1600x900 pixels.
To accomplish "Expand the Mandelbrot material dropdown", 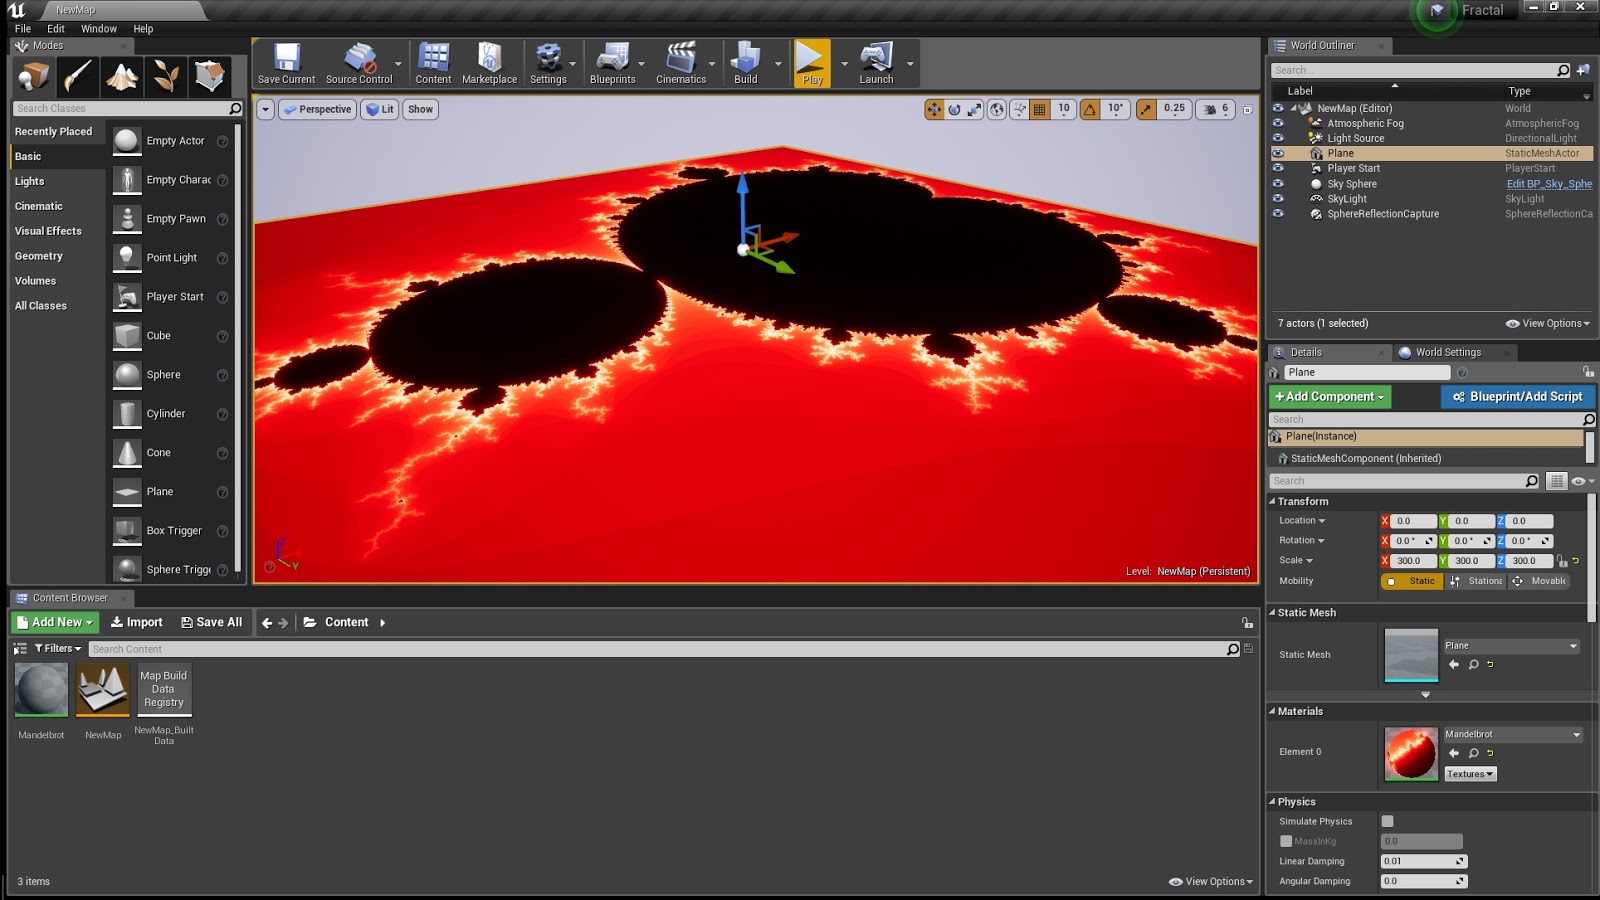I will coord(1576,734).
